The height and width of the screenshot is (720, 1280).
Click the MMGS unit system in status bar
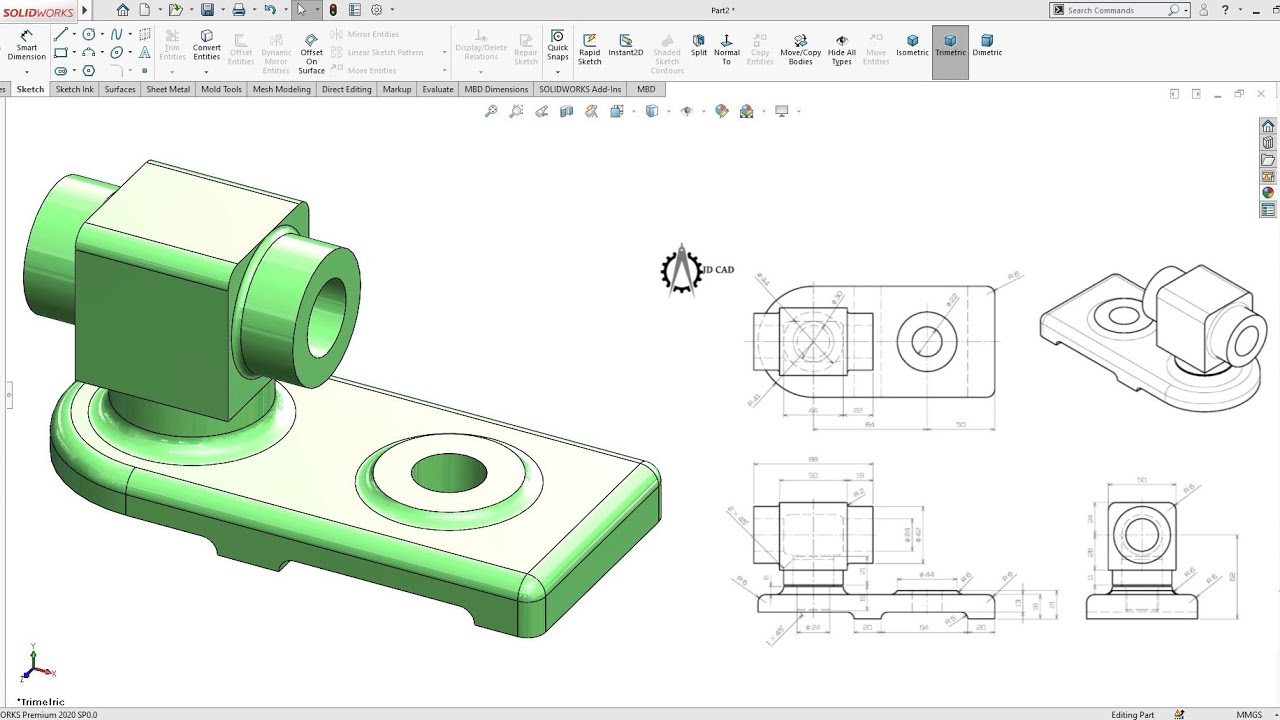(x=1249, y=715)
